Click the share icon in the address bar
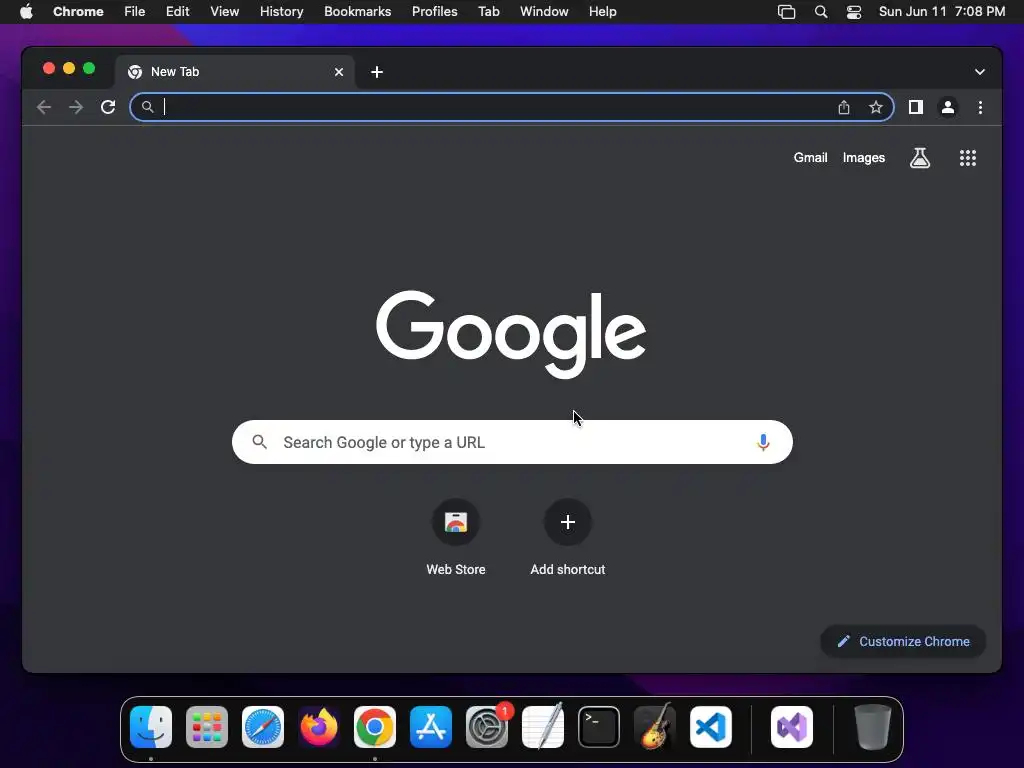The width and height of the screenshot is (1024, 768). point(844,107)
